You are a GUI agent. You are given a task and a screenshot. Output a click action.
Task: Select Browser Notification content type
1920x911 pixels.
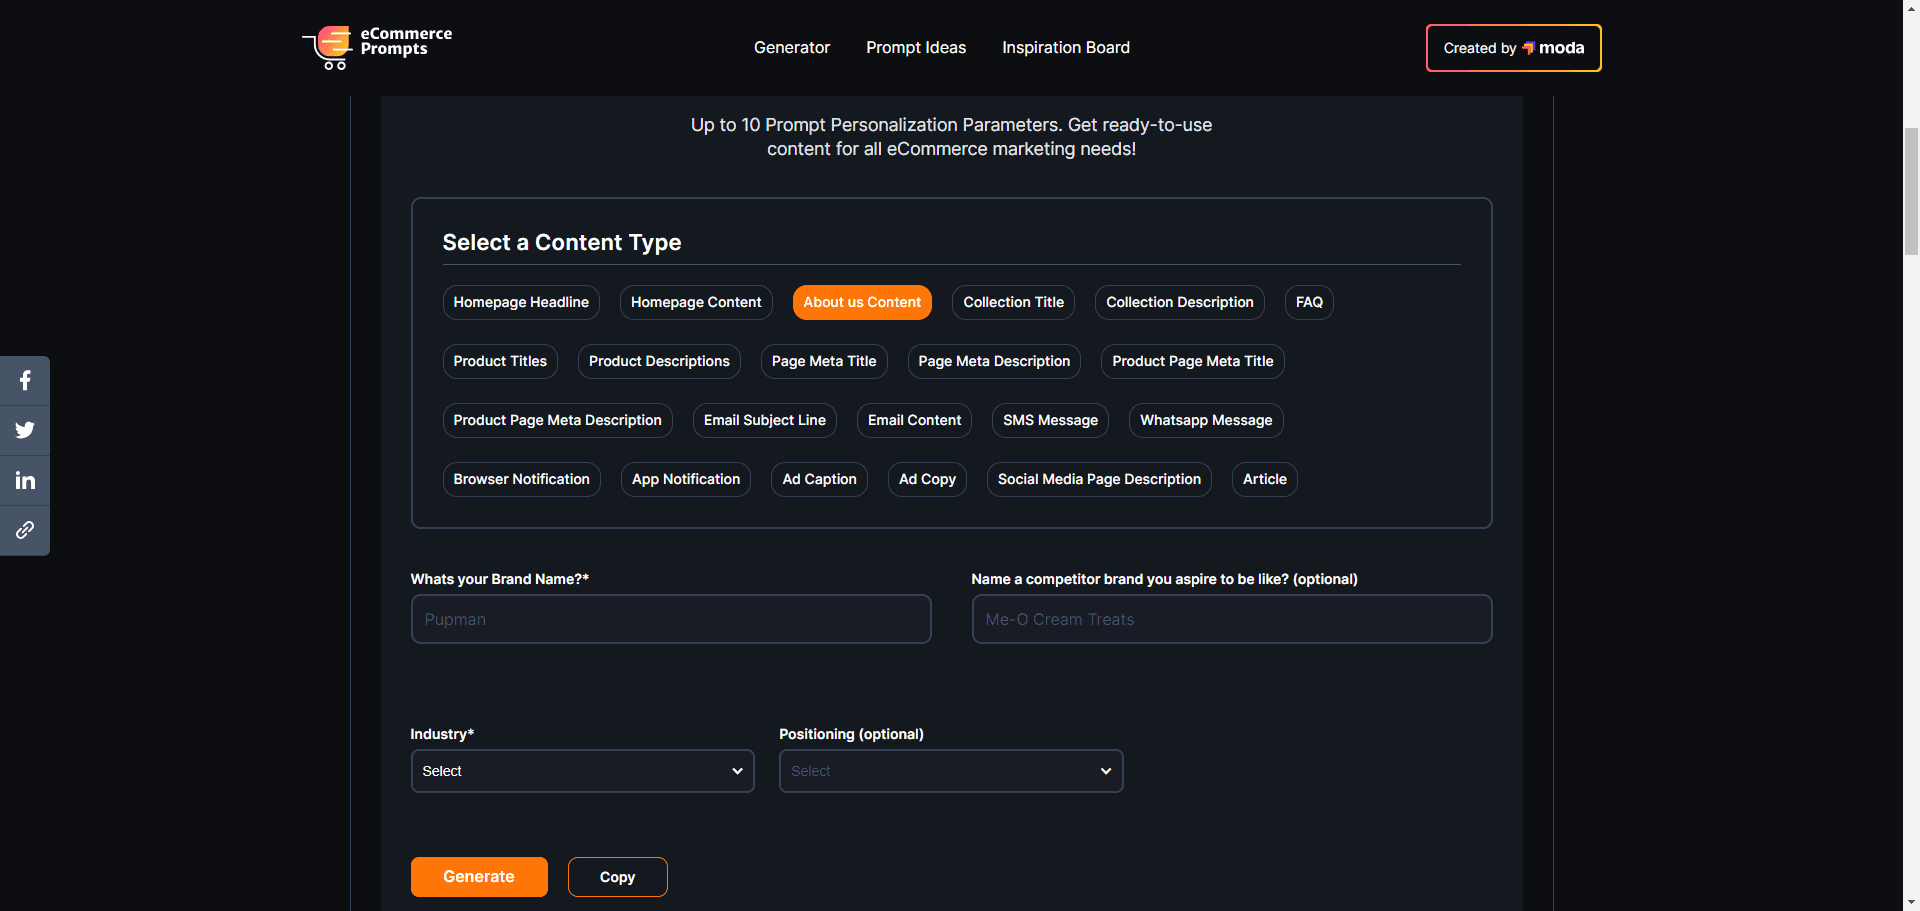(x=522, y=479)
